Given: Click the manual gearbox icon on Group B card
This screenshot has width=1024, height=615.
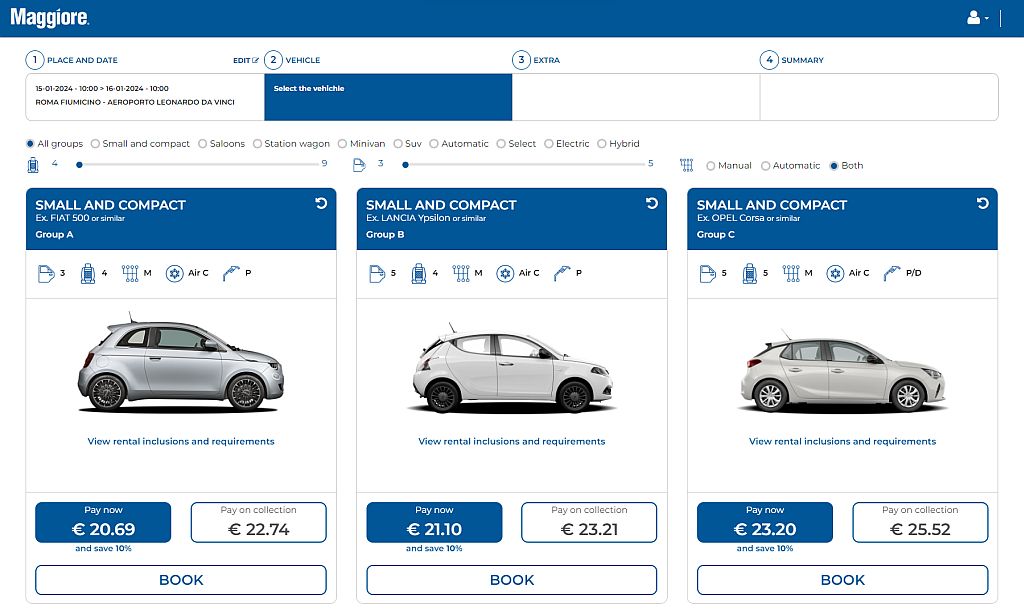Looking at the screenshot, I should pyautogui.click(x=463, y=272).
